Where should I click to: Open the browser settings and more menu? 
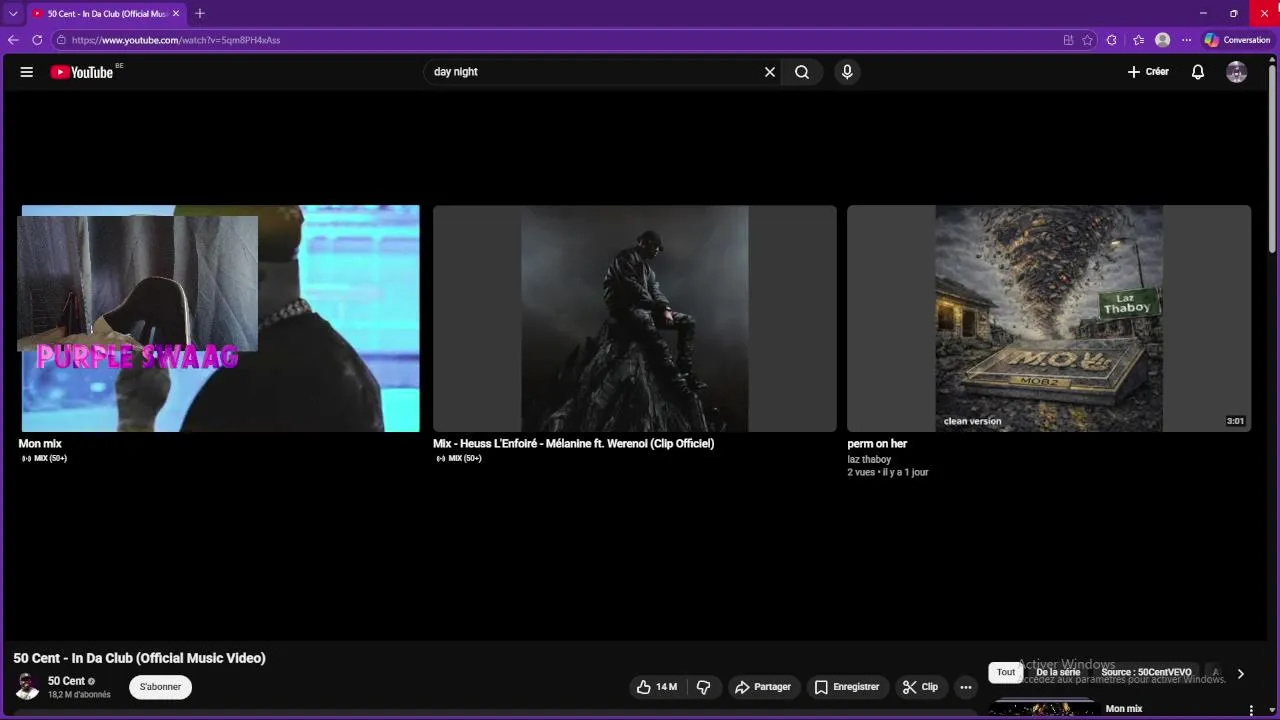coord(1187,40)
